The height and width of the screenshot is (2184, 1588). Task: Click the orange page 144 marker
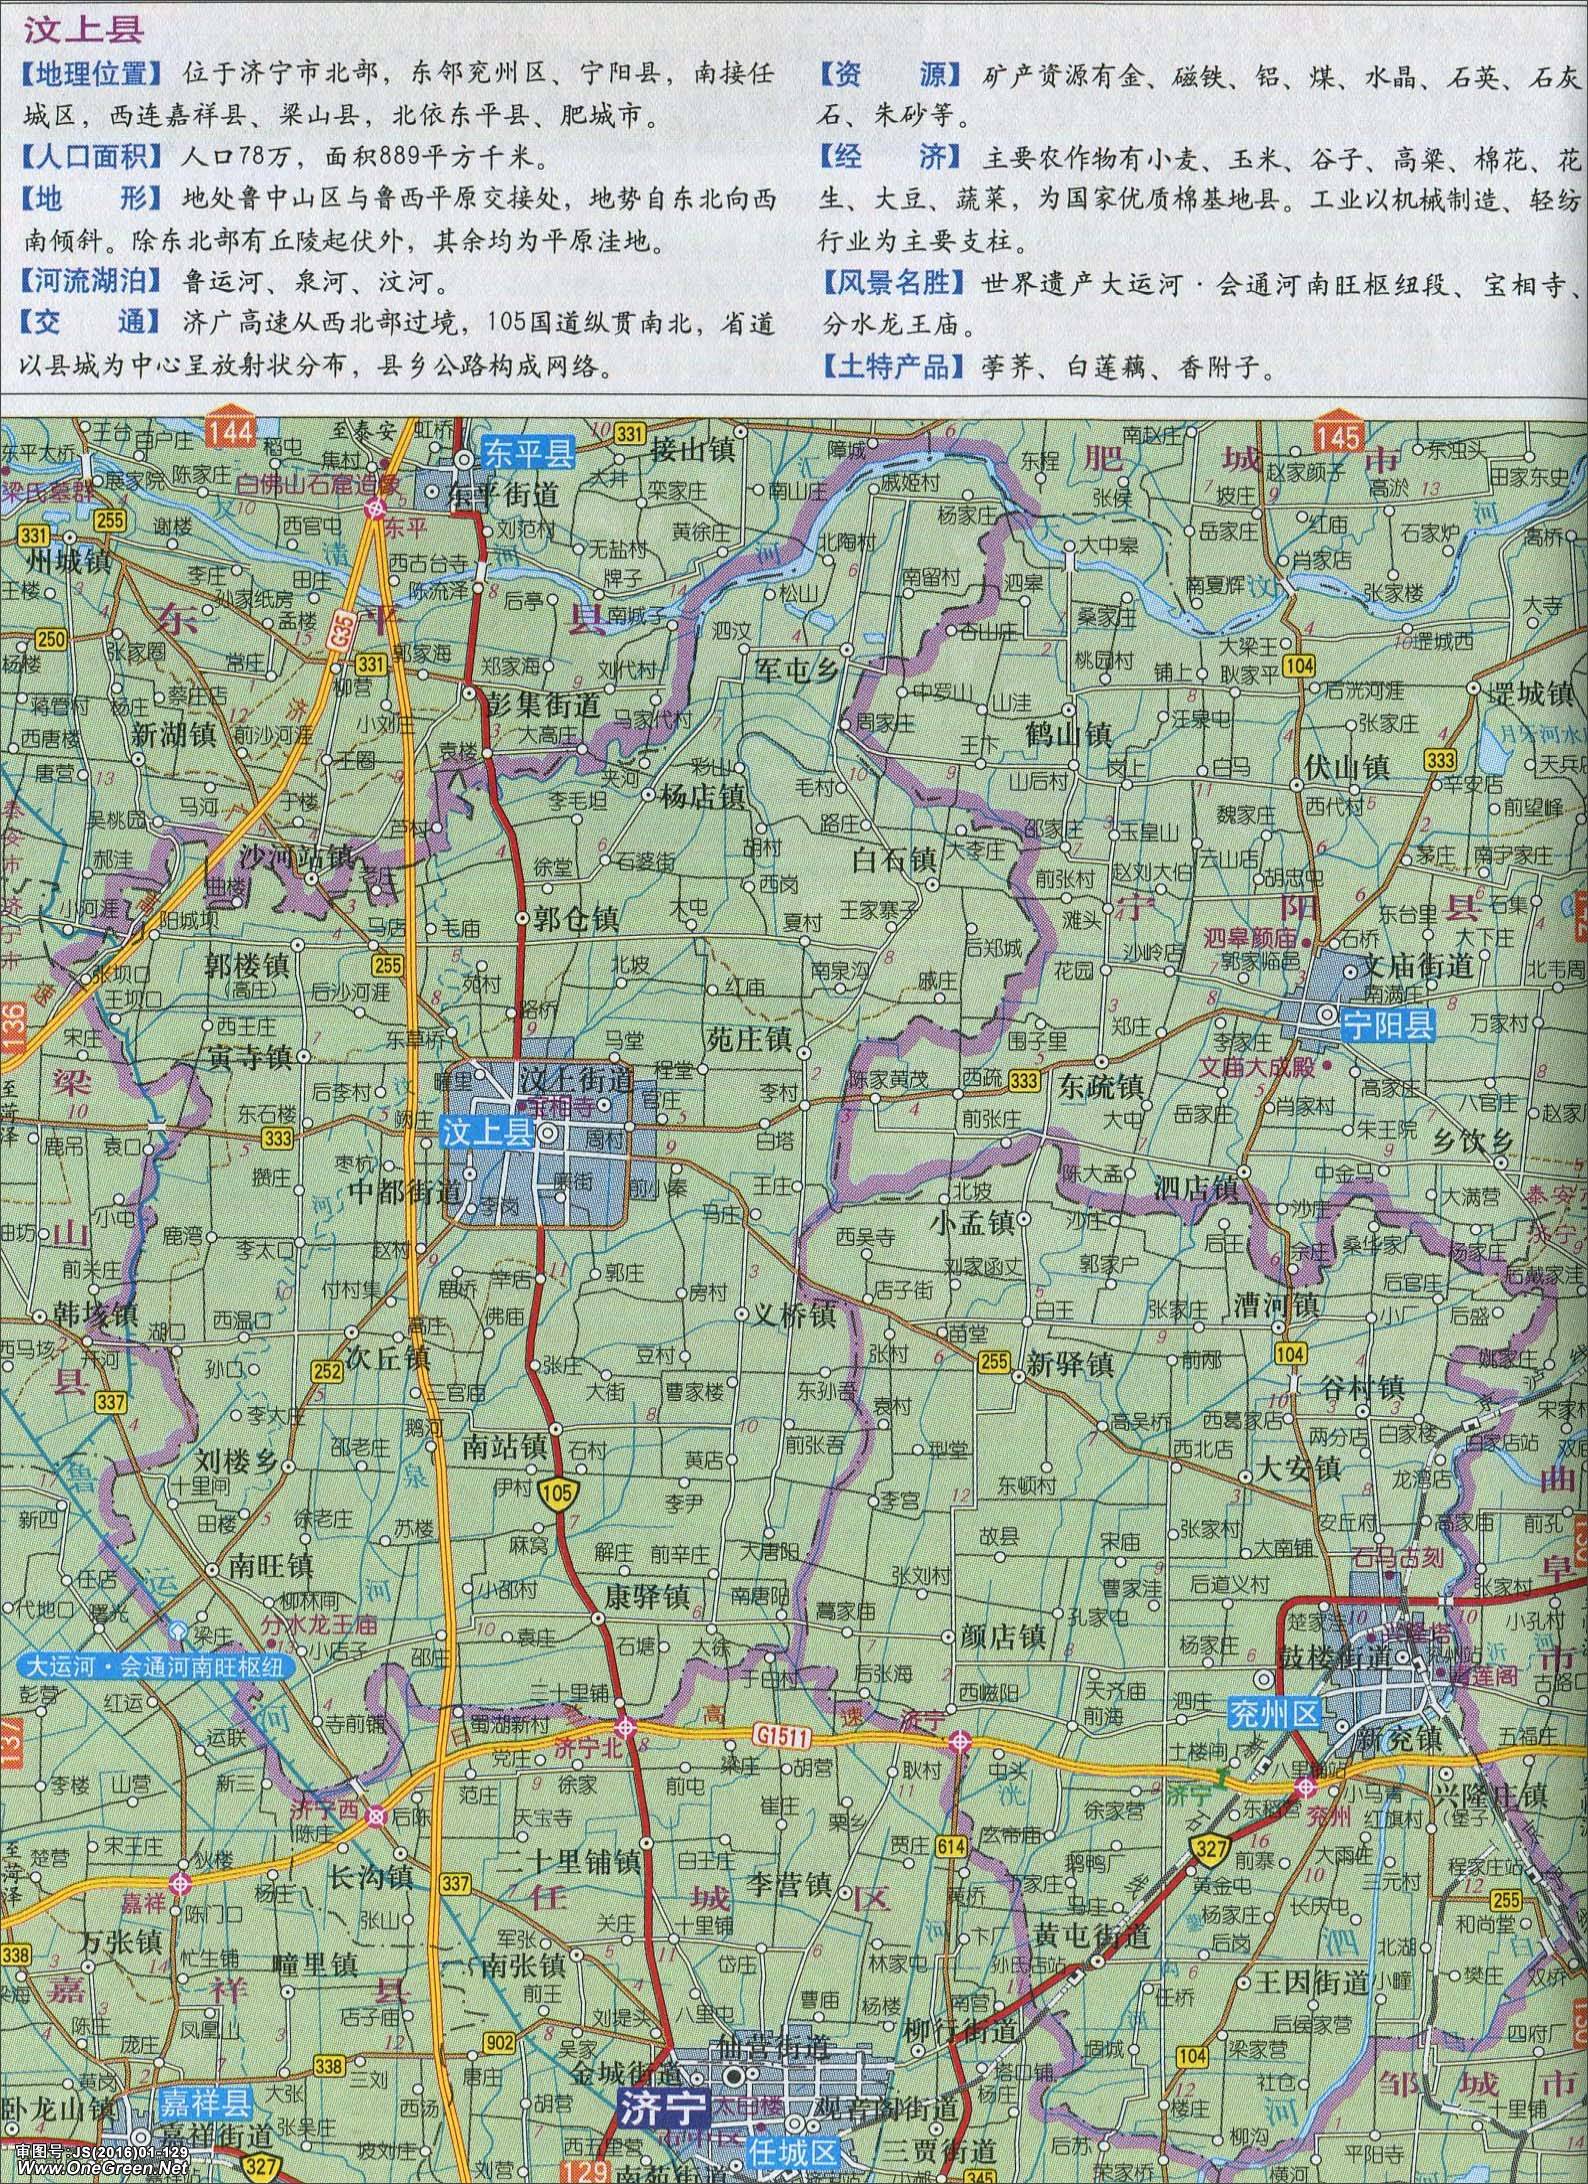[x=231, y=430]
